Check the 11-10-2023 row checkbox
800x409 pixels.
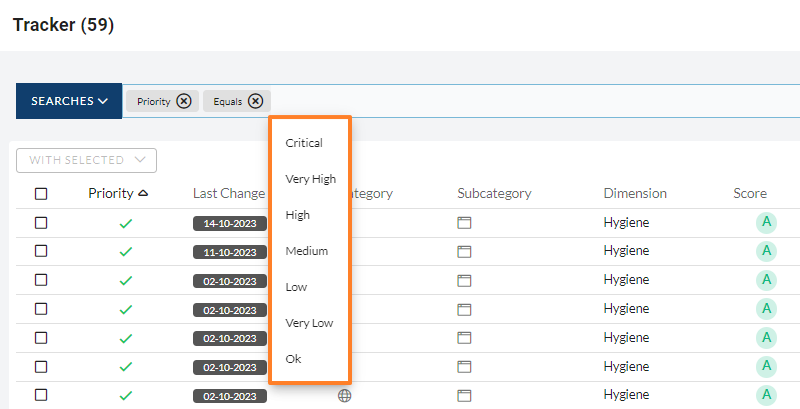(41, 252)
